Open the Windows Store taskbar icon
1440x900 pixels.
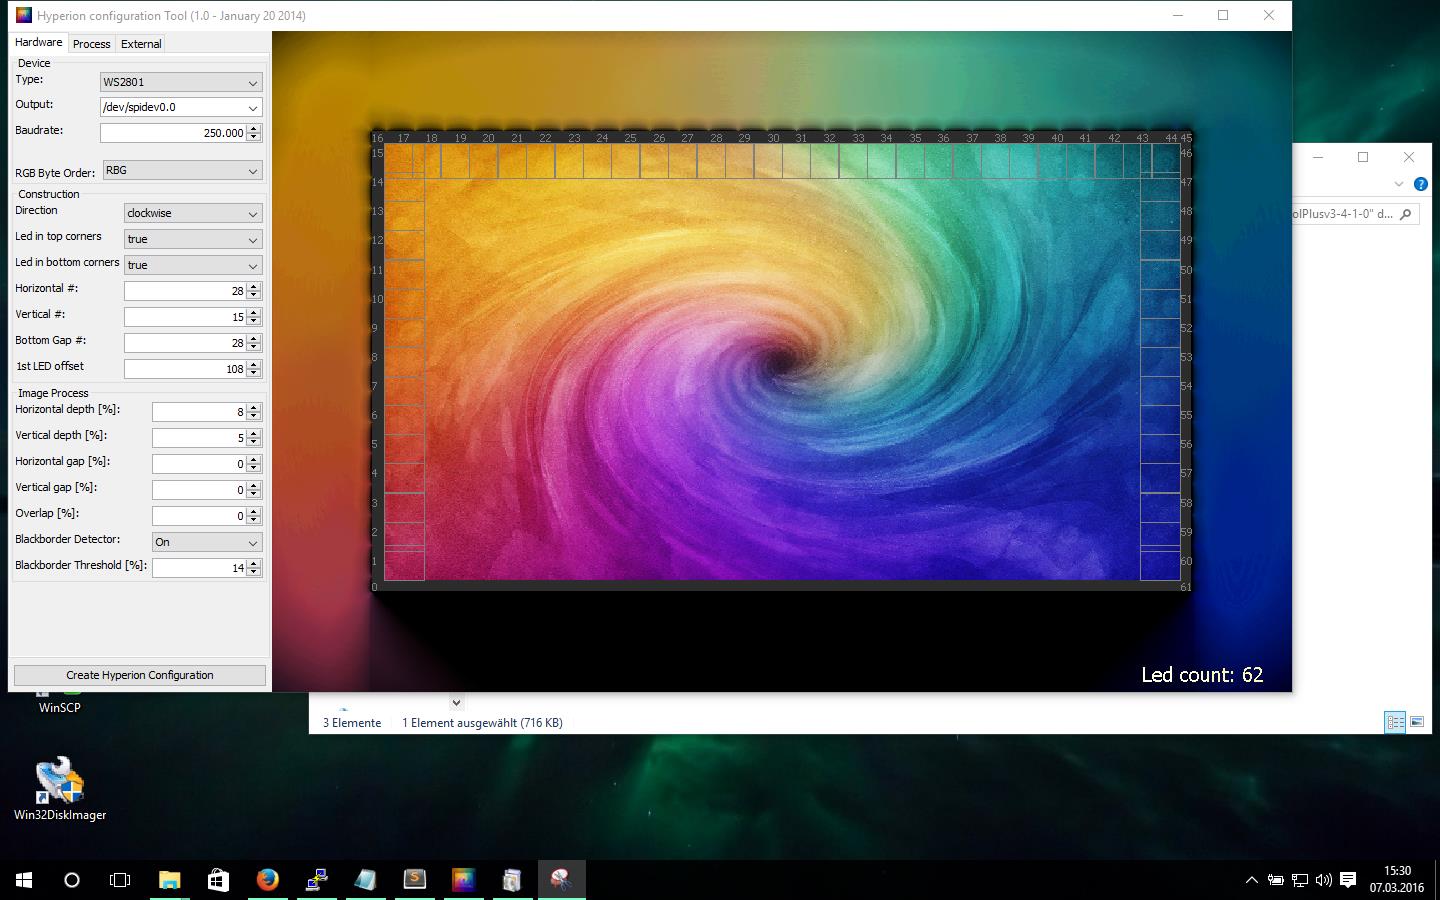218,880
